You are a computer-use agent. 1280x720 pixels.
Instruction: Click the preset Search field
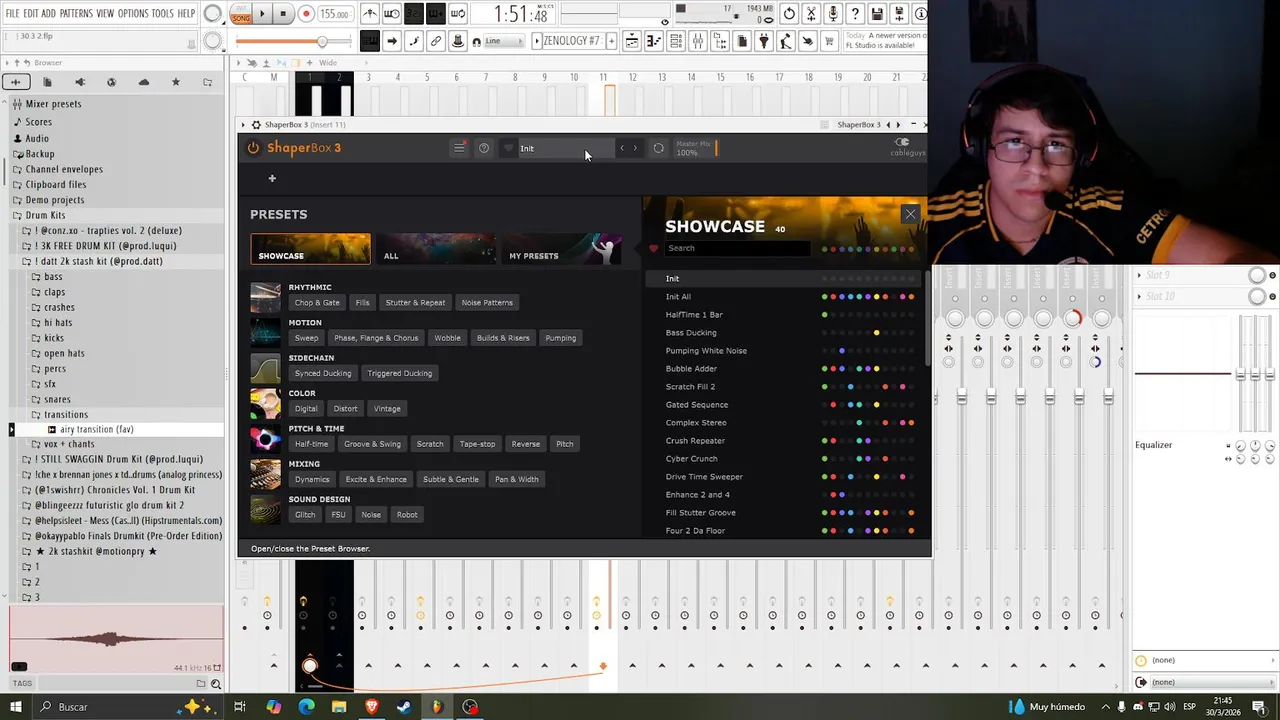click(740, 248)
